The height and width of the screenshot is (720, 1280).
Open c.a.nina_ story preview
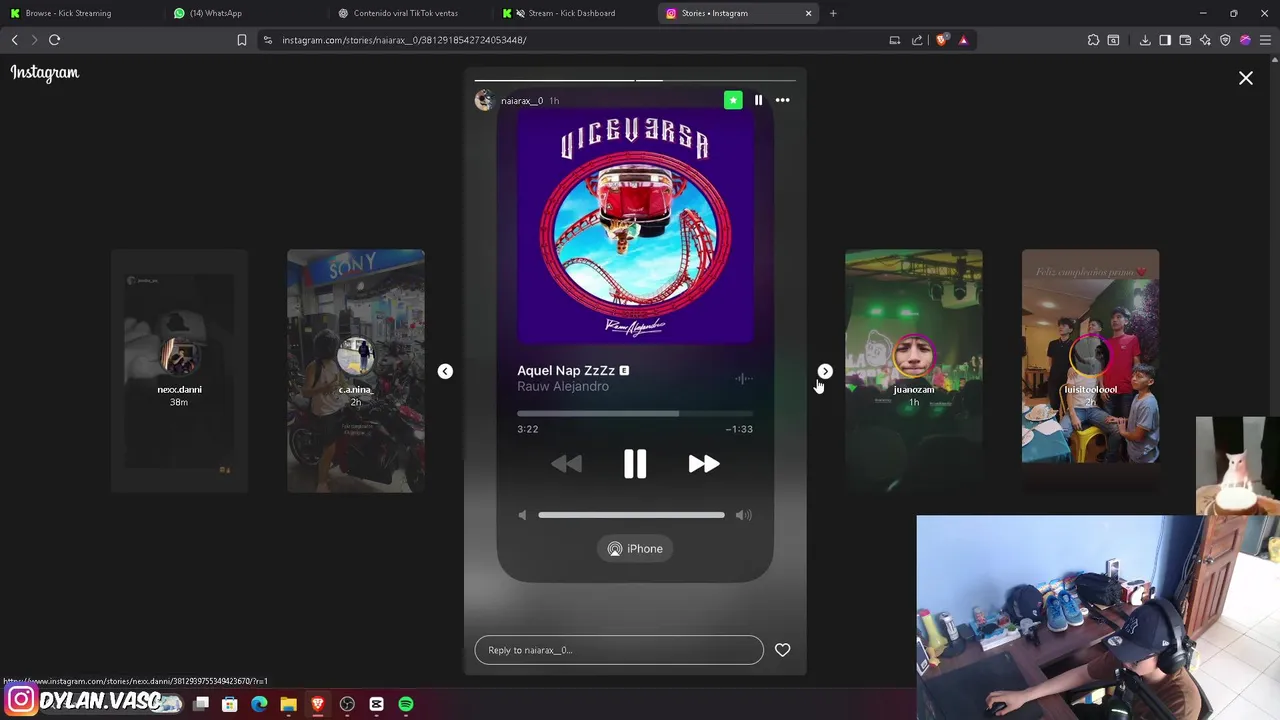pyautogui.click(x=356, y=371)
